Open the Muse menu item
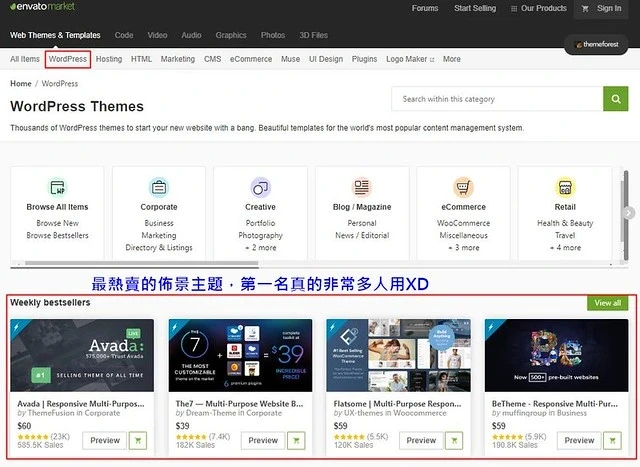The width and height of the screenshot is (640, 467). point(291,59)
